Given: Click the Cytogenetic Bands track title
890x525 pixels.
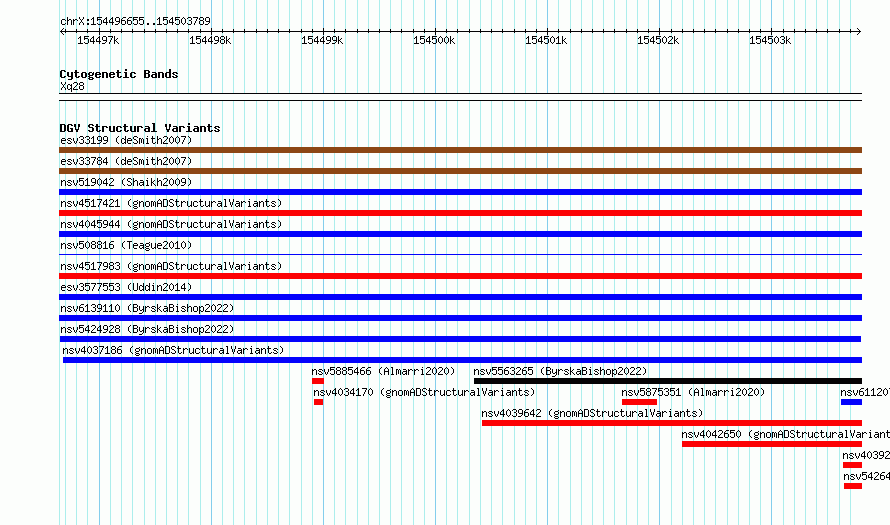Looking at the screenshot, I should pyautogui.click(x=119, y=74).
